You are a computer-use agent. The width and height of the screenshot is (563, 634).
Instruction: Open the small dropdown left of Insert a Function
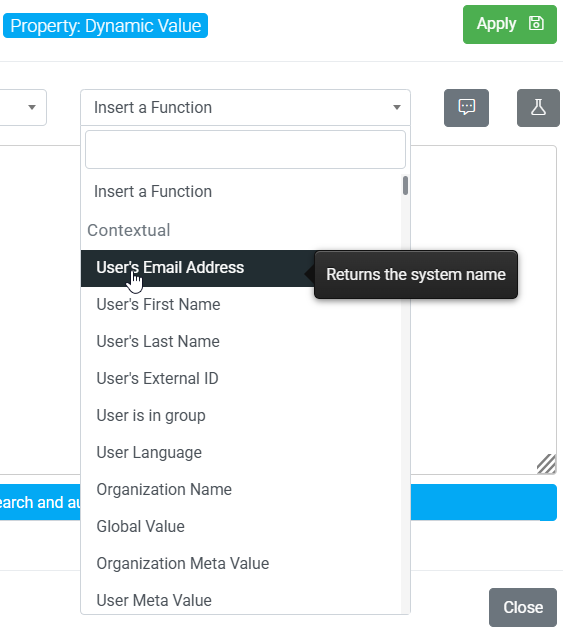(x=23, y=108)
